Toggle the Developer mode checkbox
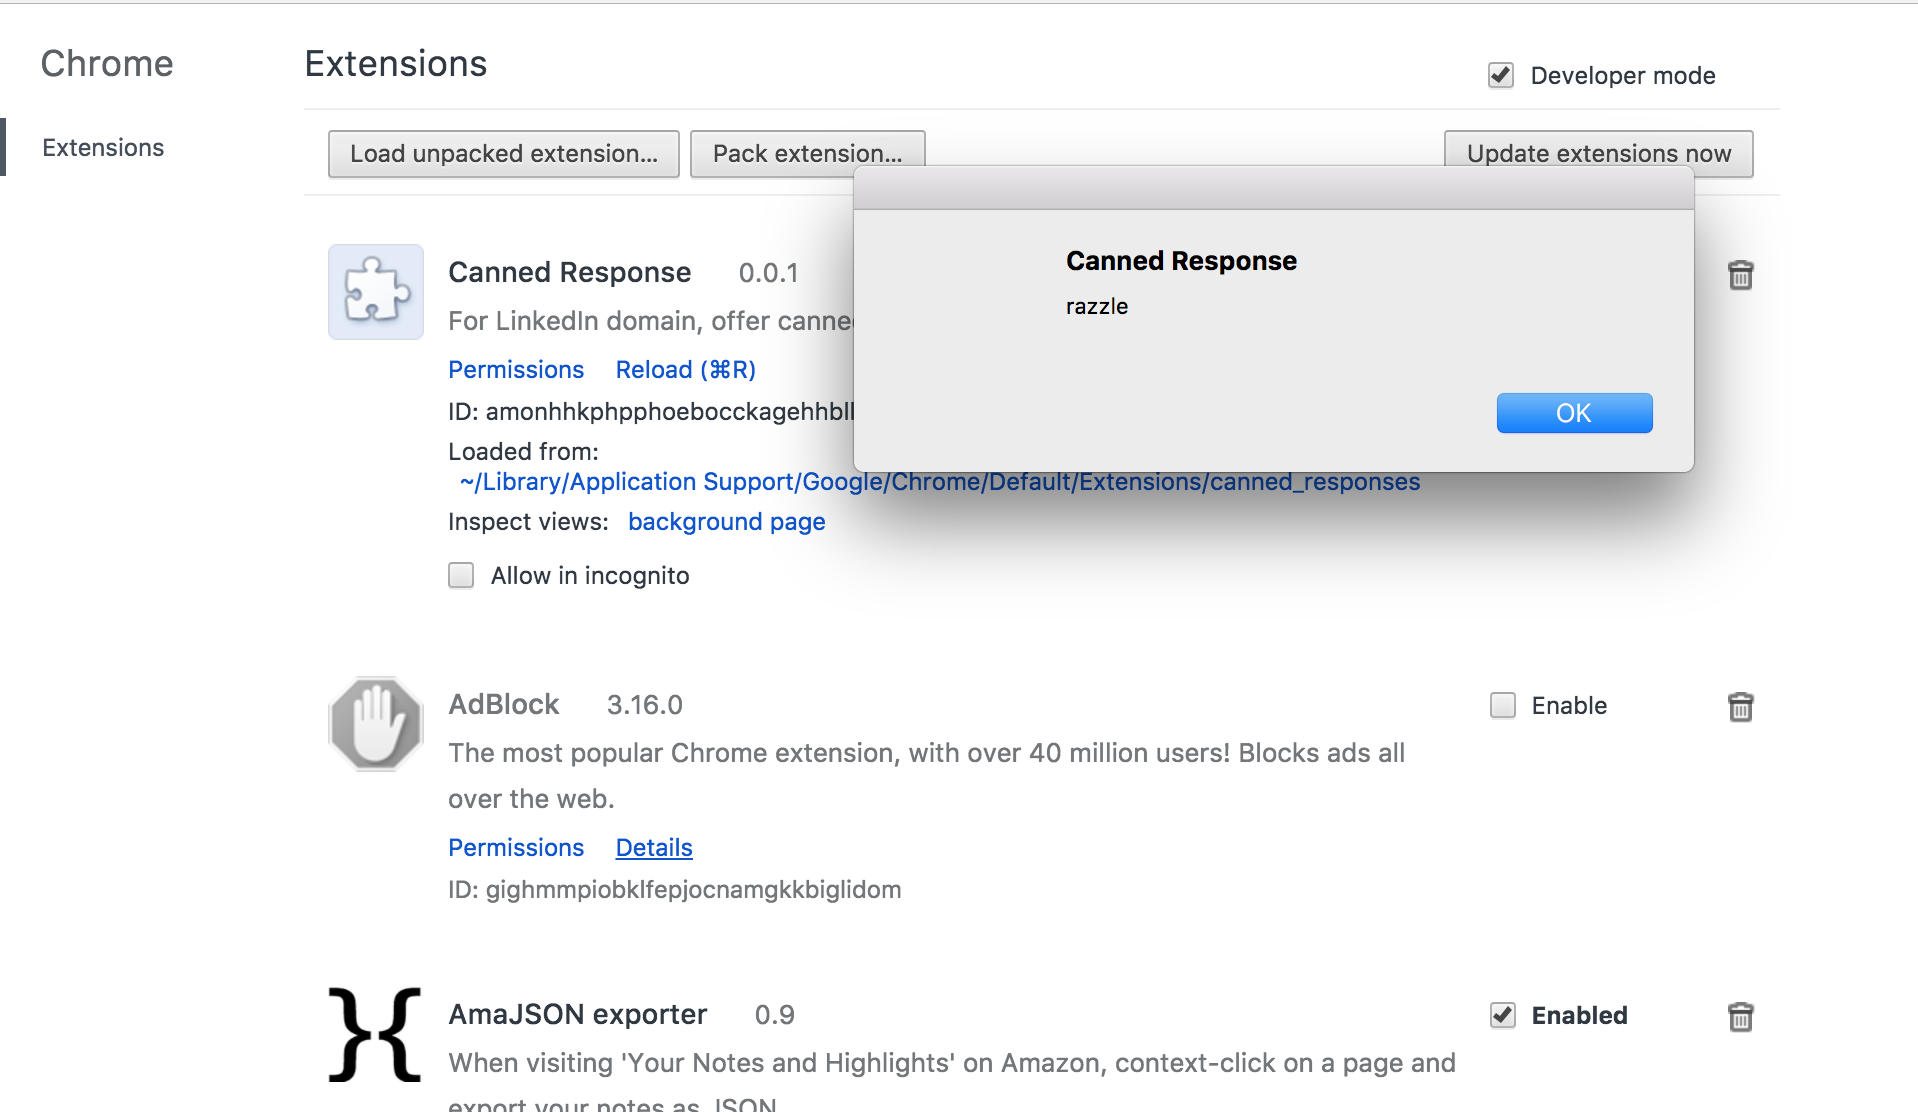The height and width of the screenshot is (1112, 1918). pyautogui.click(x=1500, y=76)
